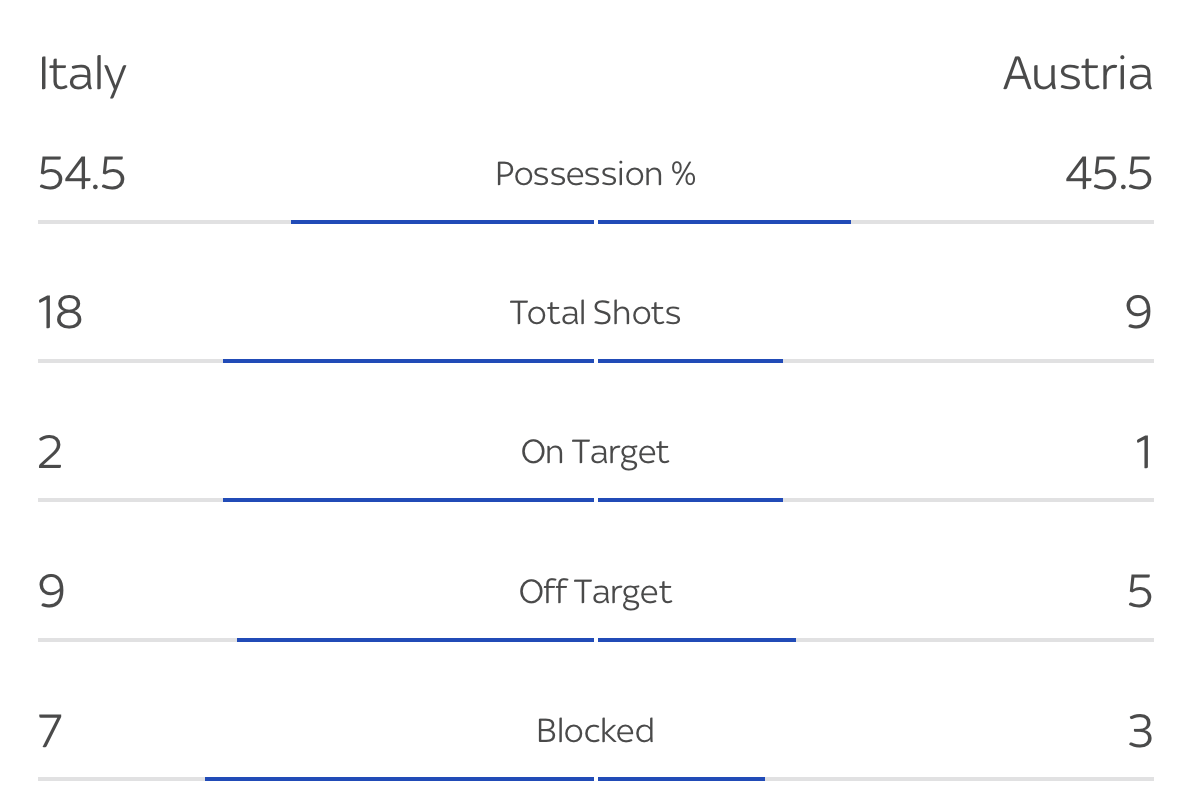Click Austria's 45.5 possession value

click(x=1108, y=174)
